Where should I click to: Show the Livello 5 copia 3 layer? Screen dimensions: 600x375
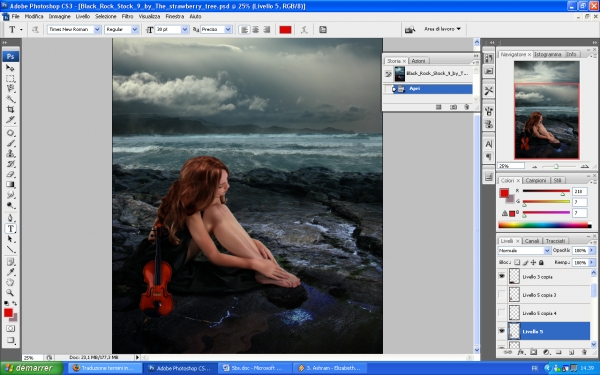[502, 295]
